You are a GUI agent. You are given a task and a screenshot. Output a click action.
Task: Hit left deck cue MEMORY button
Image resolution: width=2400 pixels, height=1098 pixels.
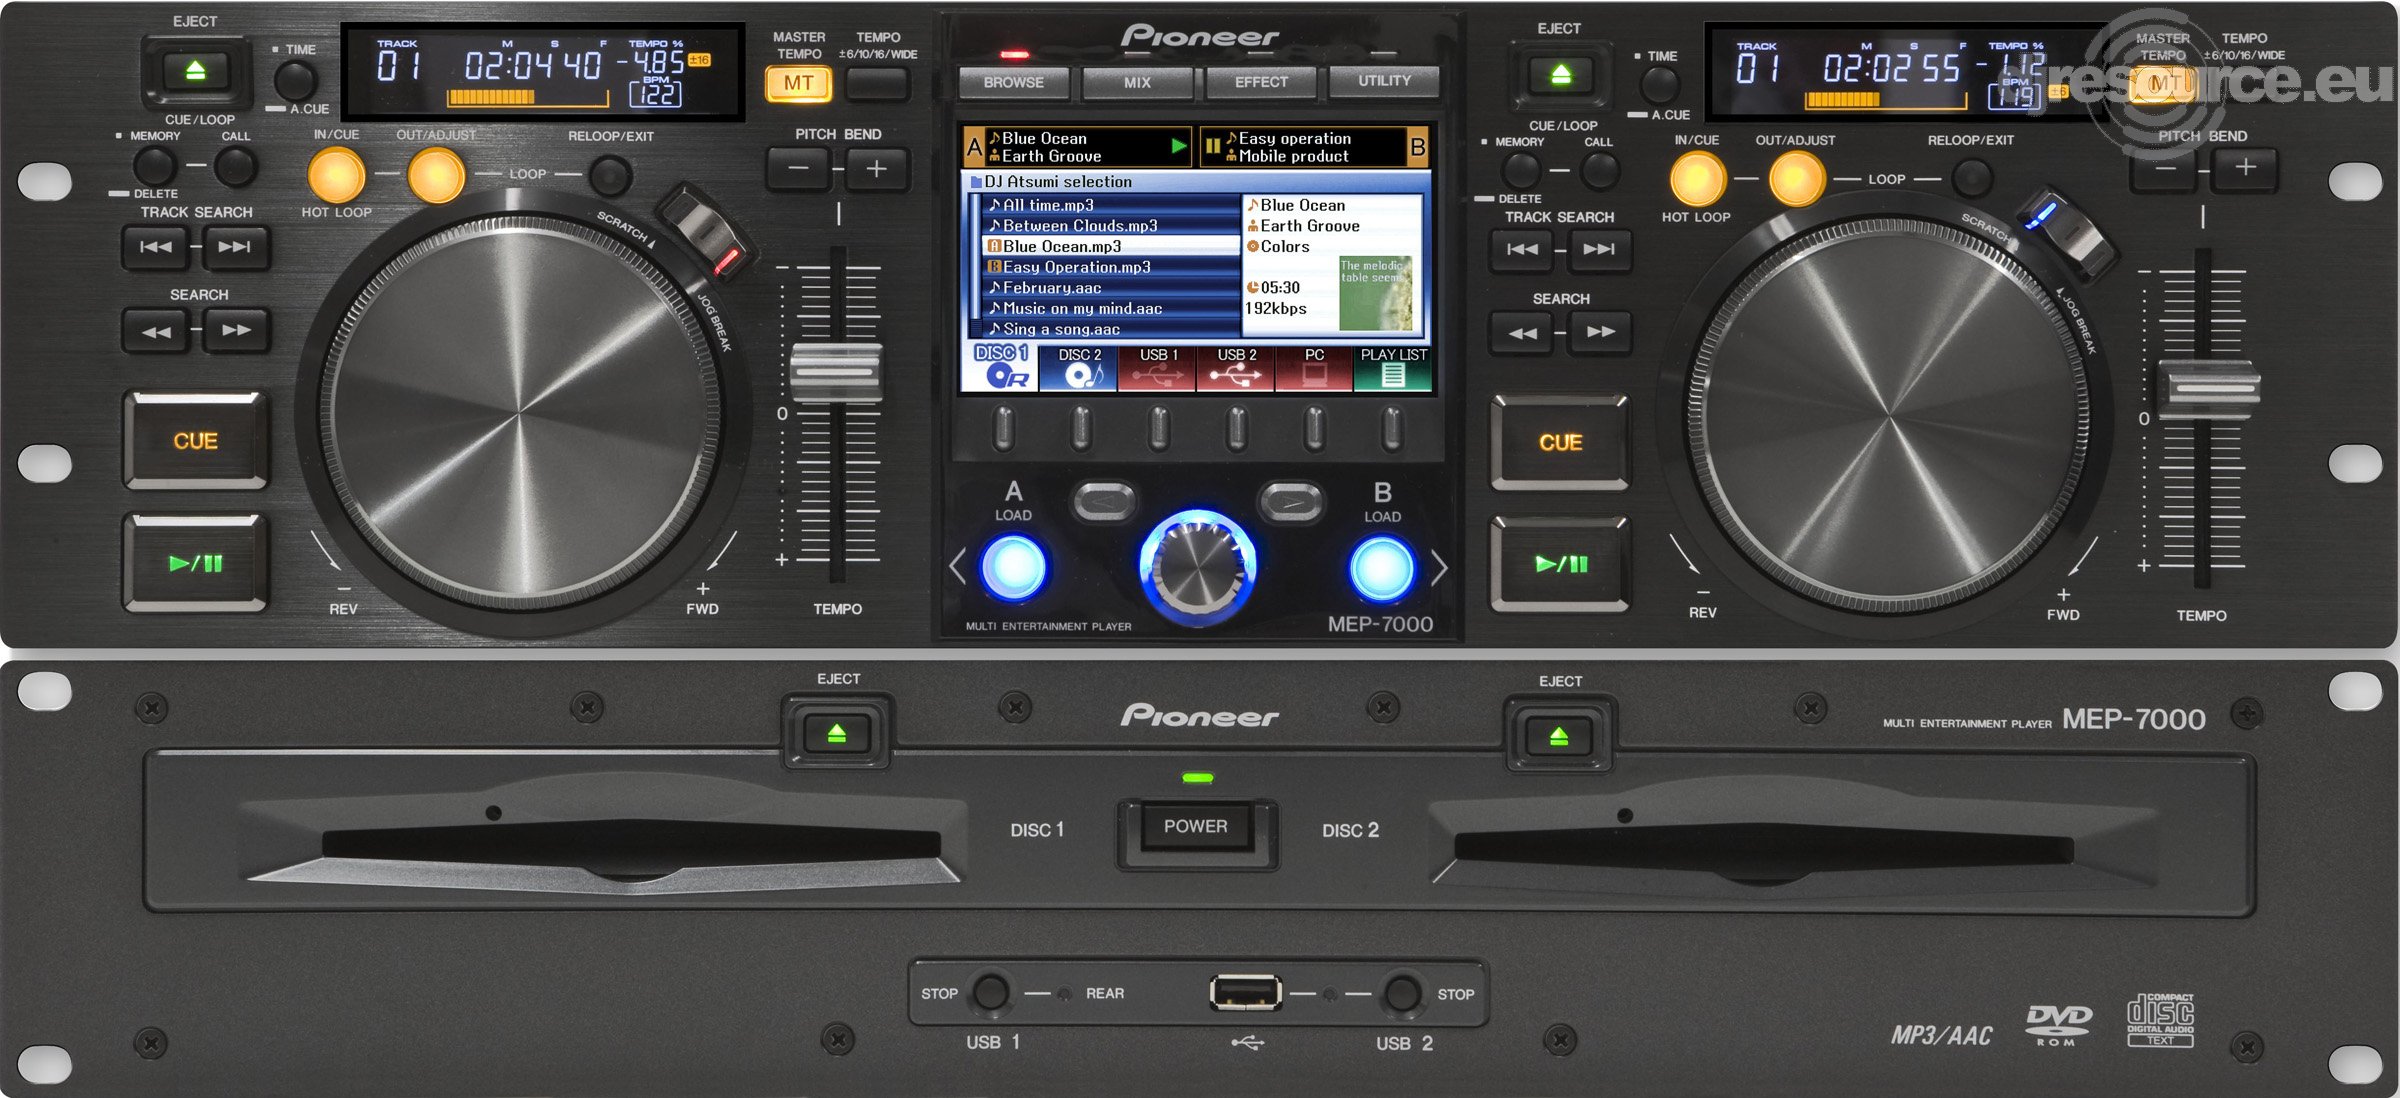click(155, 166)
